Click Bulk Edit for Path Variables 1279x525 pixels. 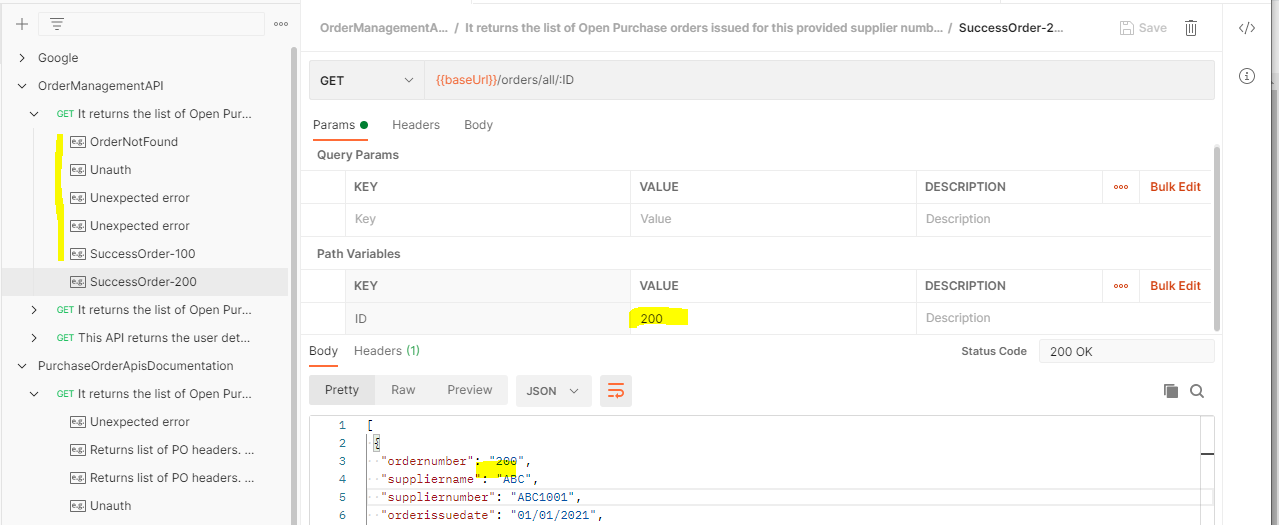1175,286
